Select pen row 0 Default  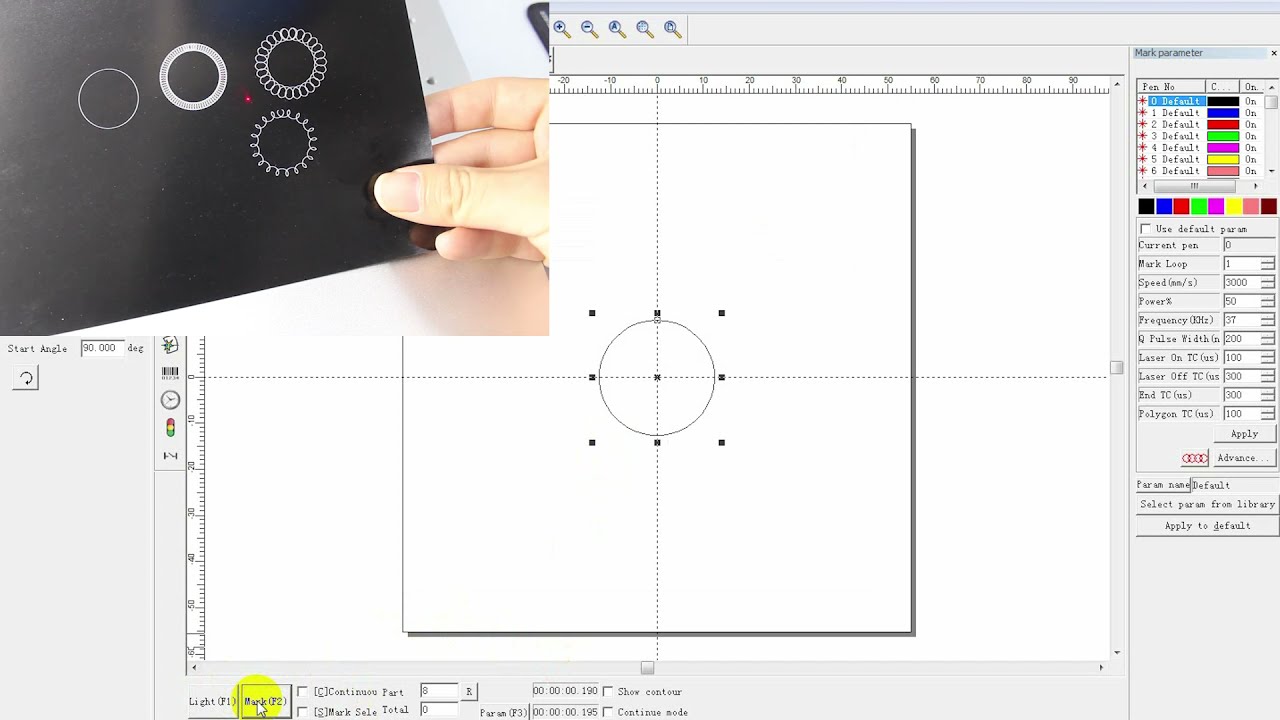coord(1201,101)
